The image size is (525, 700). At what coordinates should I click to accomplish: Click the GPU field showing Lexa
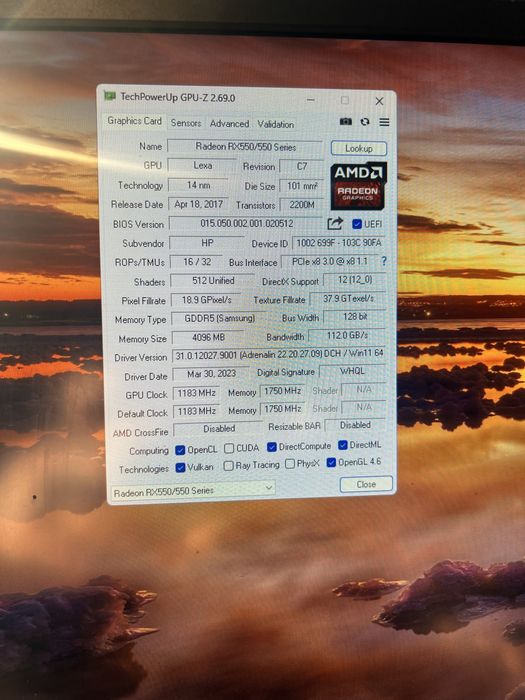click(202, 165)
